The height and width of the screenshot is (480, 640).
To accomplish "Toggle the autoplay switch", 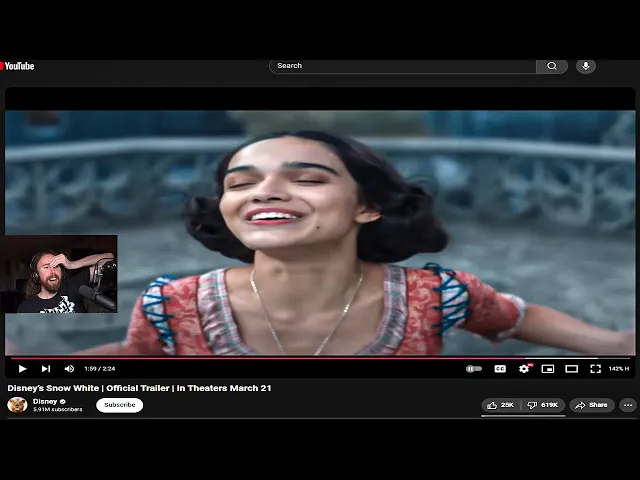I will [474, 369].
